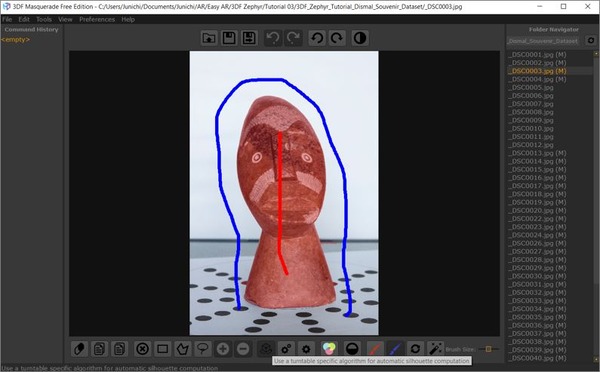Save the mask using the floppy icon
This screenshot has width=600, height=372.
click(229, 38)
